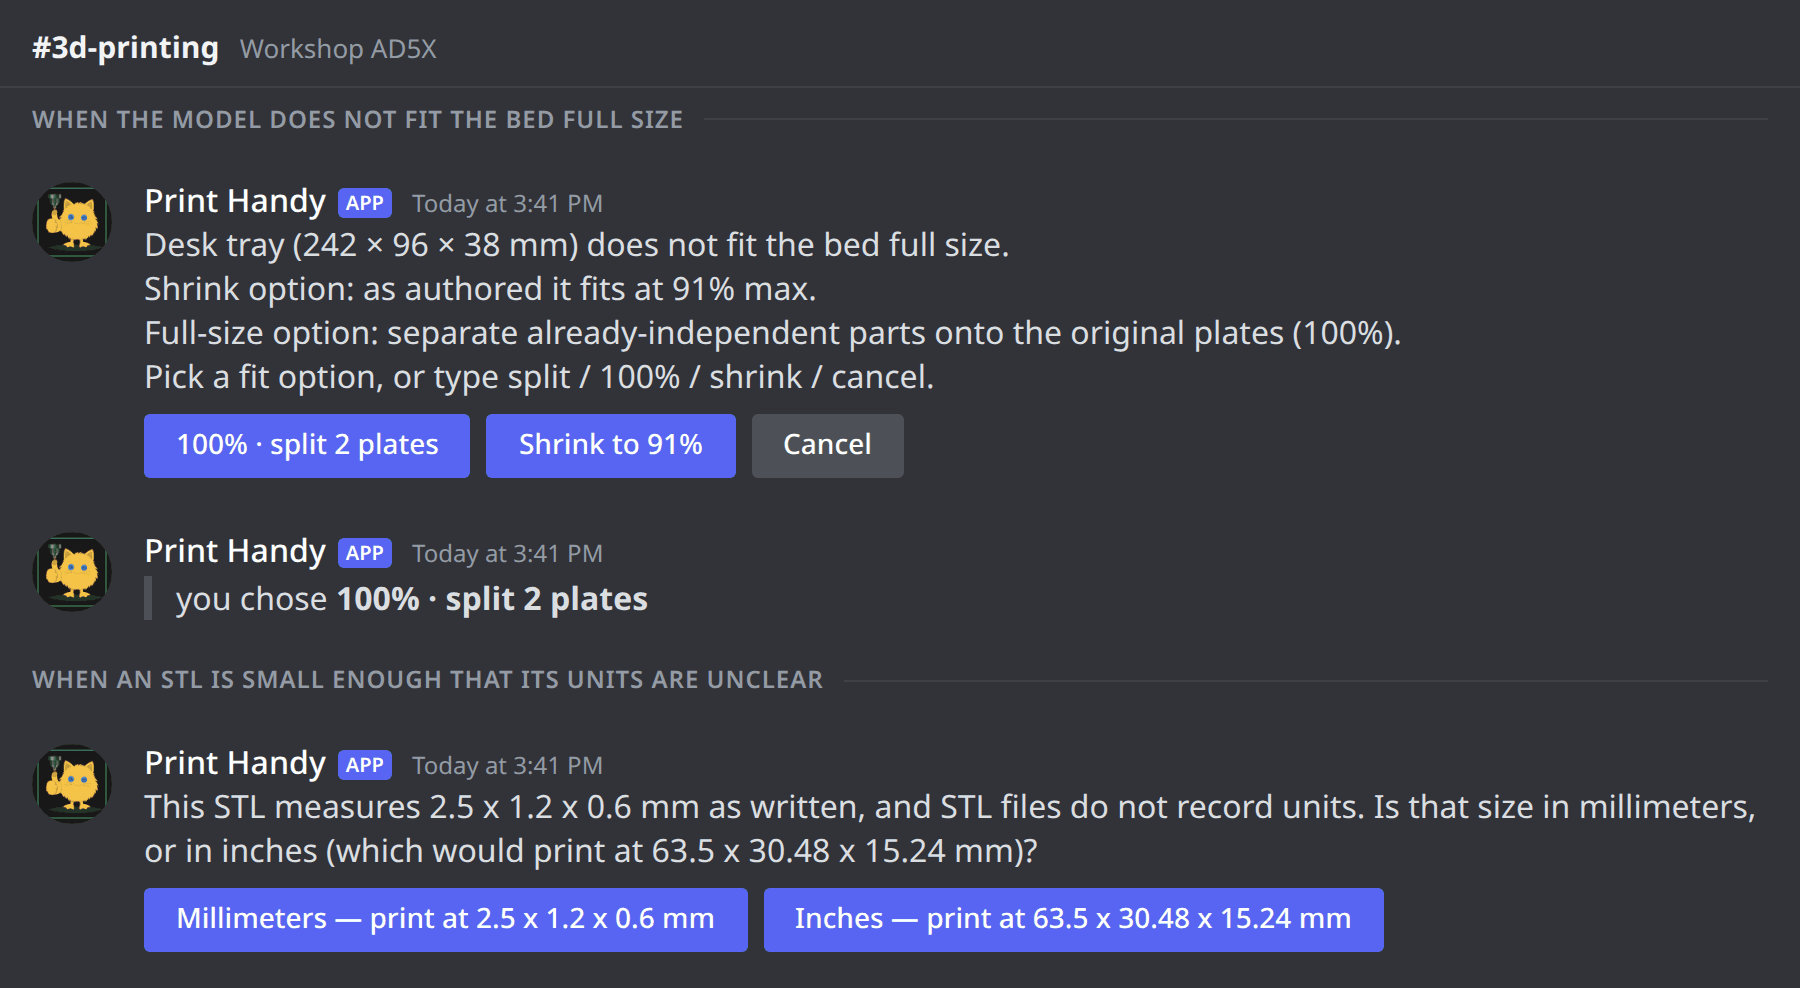The image size is (1800, 988).
Task: Click timestamp on the 'you chose' message
Action: [507, 554]
